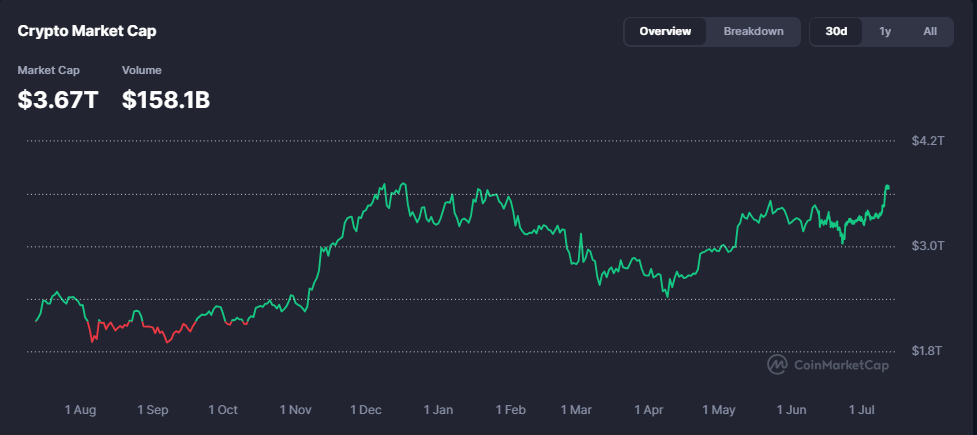Click the Crypto Market Cap title
The width and height of the screenshot is (977, 435).
pos(87,31)
